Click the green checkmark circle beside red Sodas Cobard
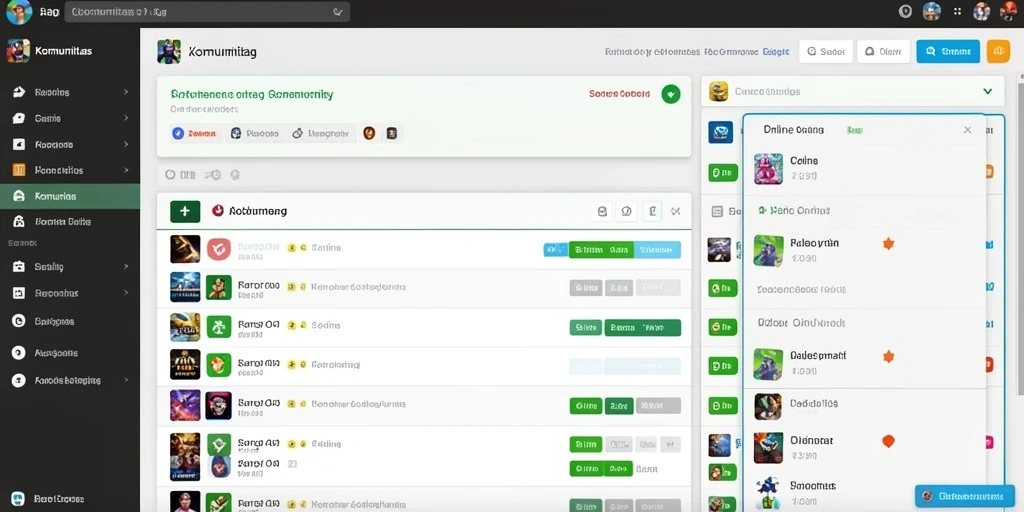Screen dimensions: 1024x512 (x=671, y=94)
